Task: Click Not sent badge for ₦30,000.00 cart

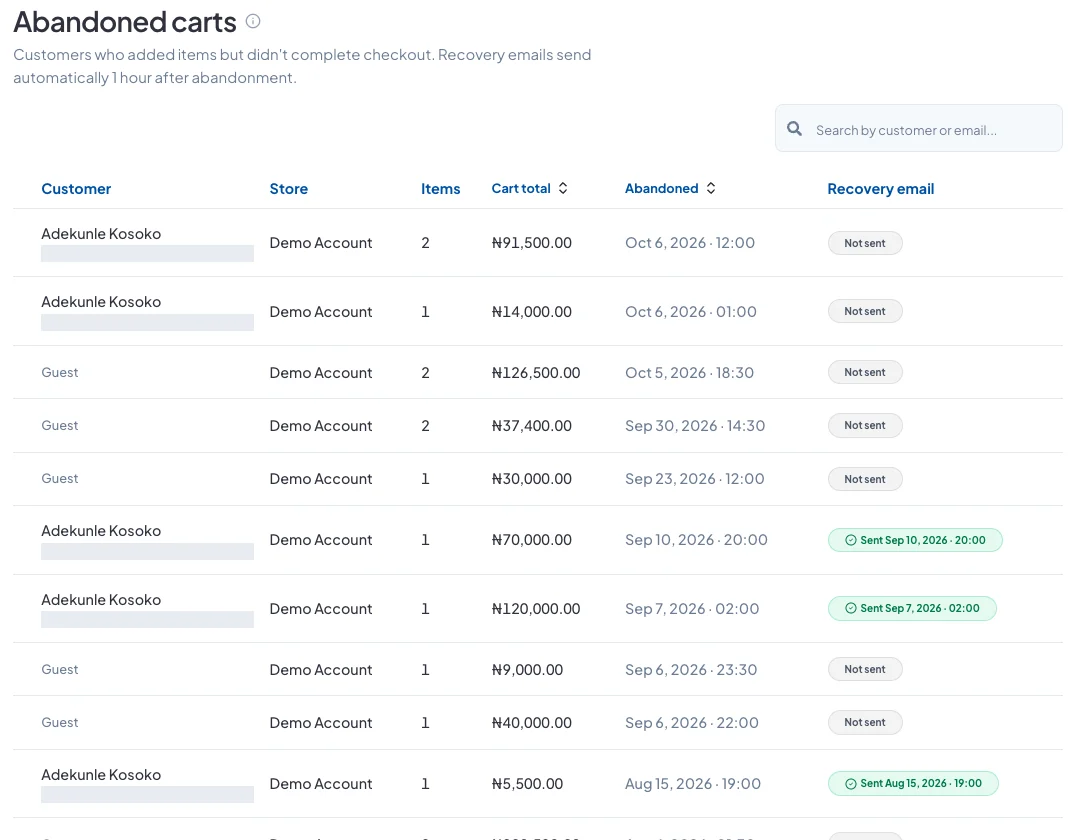Action: (865, 479)
